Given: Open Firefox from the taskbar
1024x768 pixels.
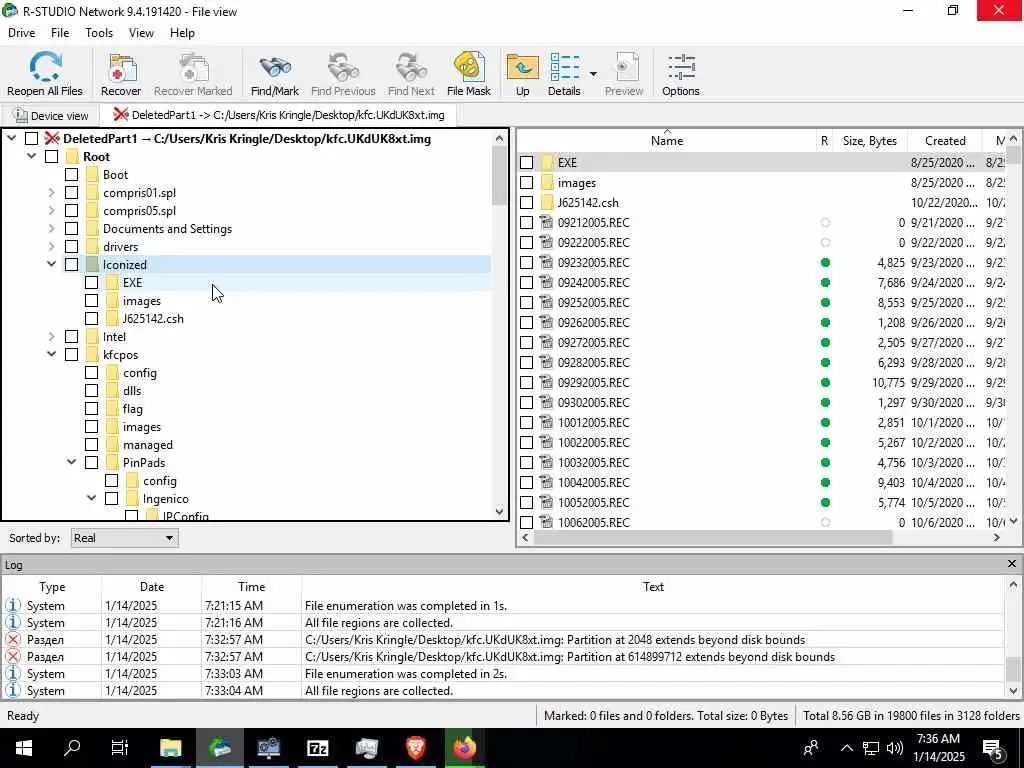Looking at the screenshot, I should (464, 748).
